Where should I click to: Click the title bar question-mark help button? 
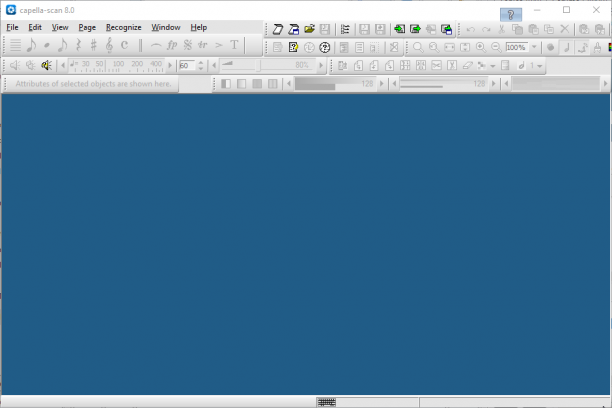511,15
